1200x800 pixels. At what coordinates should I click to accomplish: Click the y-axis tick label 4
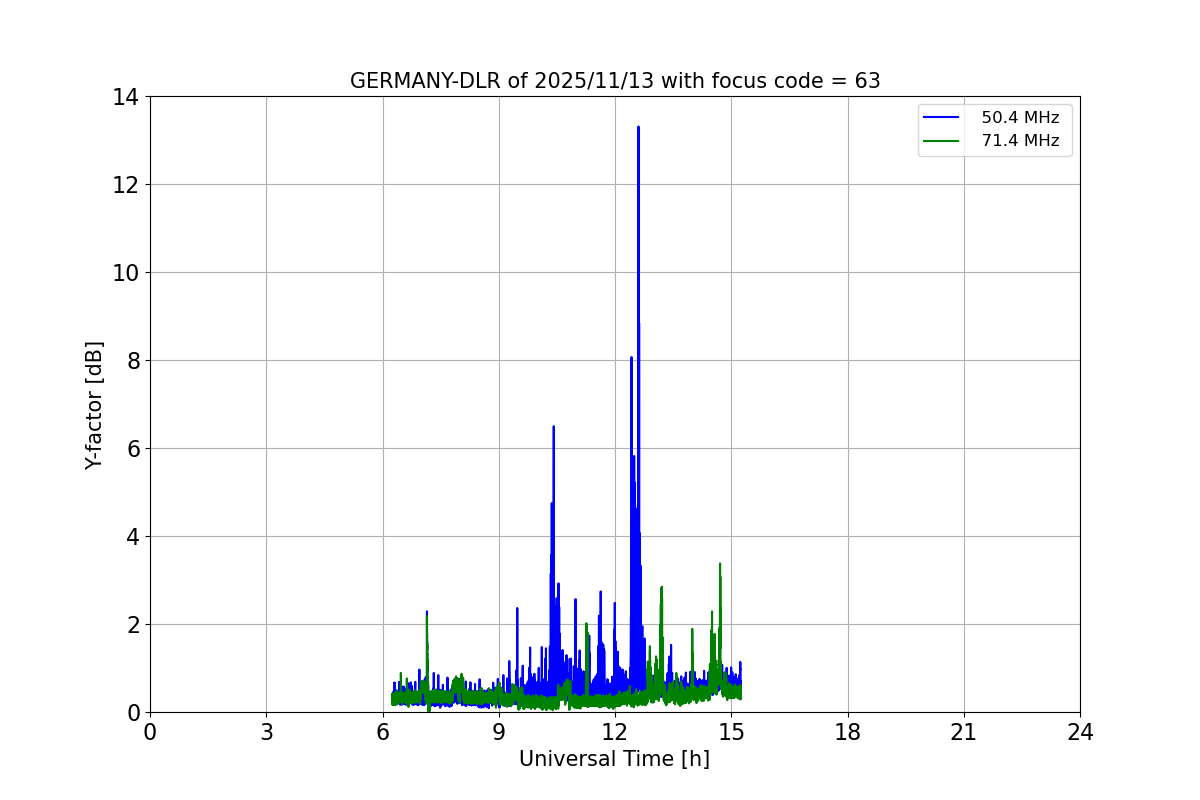(x=132, y=537)
